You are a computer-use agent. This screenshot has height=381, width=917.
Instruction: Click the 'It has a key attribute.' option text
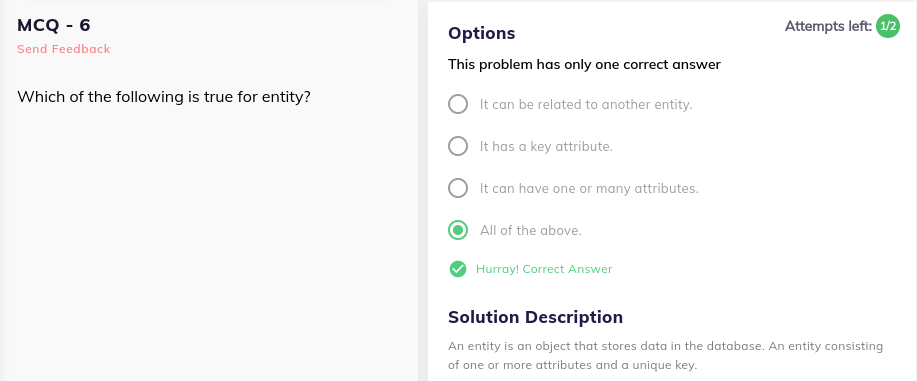546,147
